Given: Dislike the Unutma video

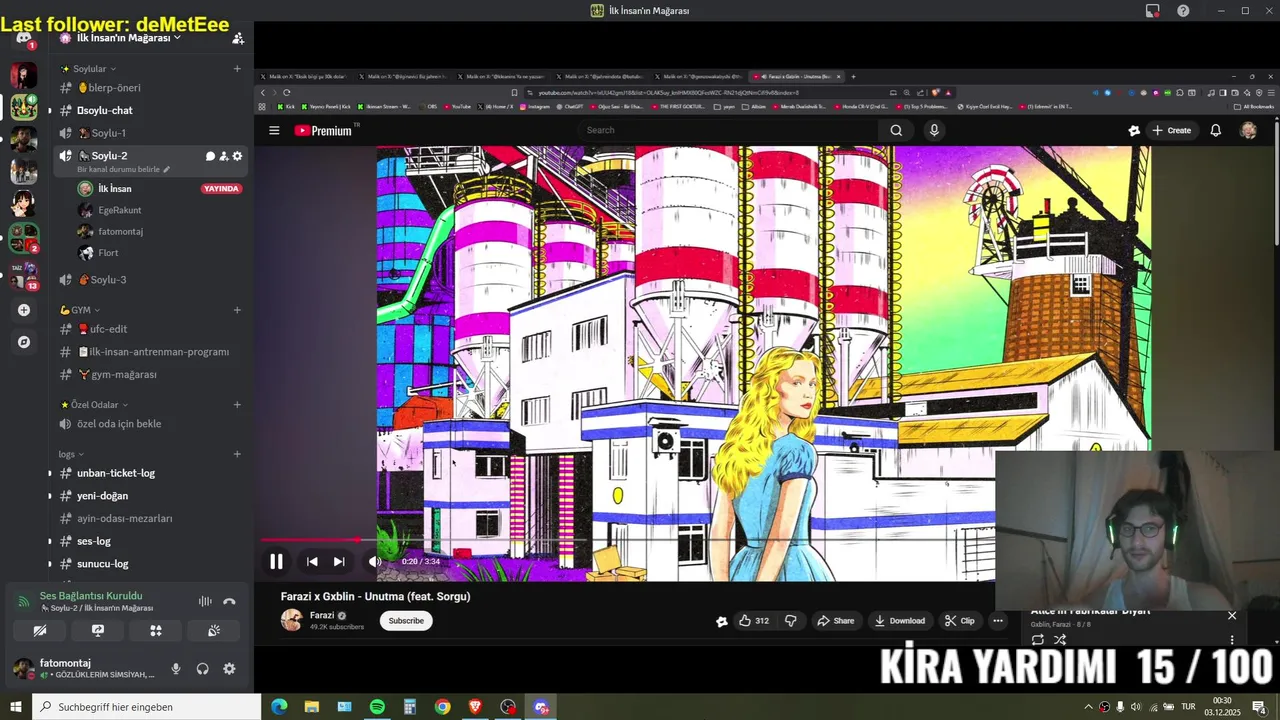Looking at the screenshot, I should click(791, 621).
